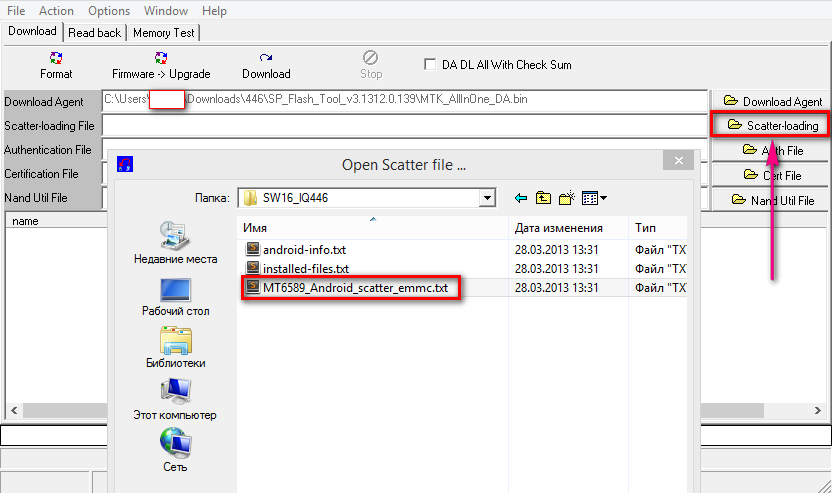This screenshot has height=493, width=832.
Task: Click the right scroll arrow in main window
Action: point(818,410)
